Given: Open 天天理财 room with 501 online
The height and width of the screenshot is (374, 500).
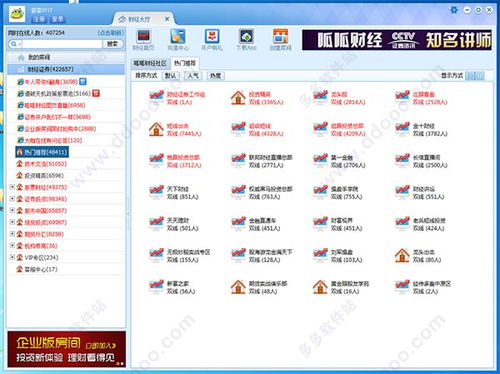Looking at the screenshot, I should point(174,224).
